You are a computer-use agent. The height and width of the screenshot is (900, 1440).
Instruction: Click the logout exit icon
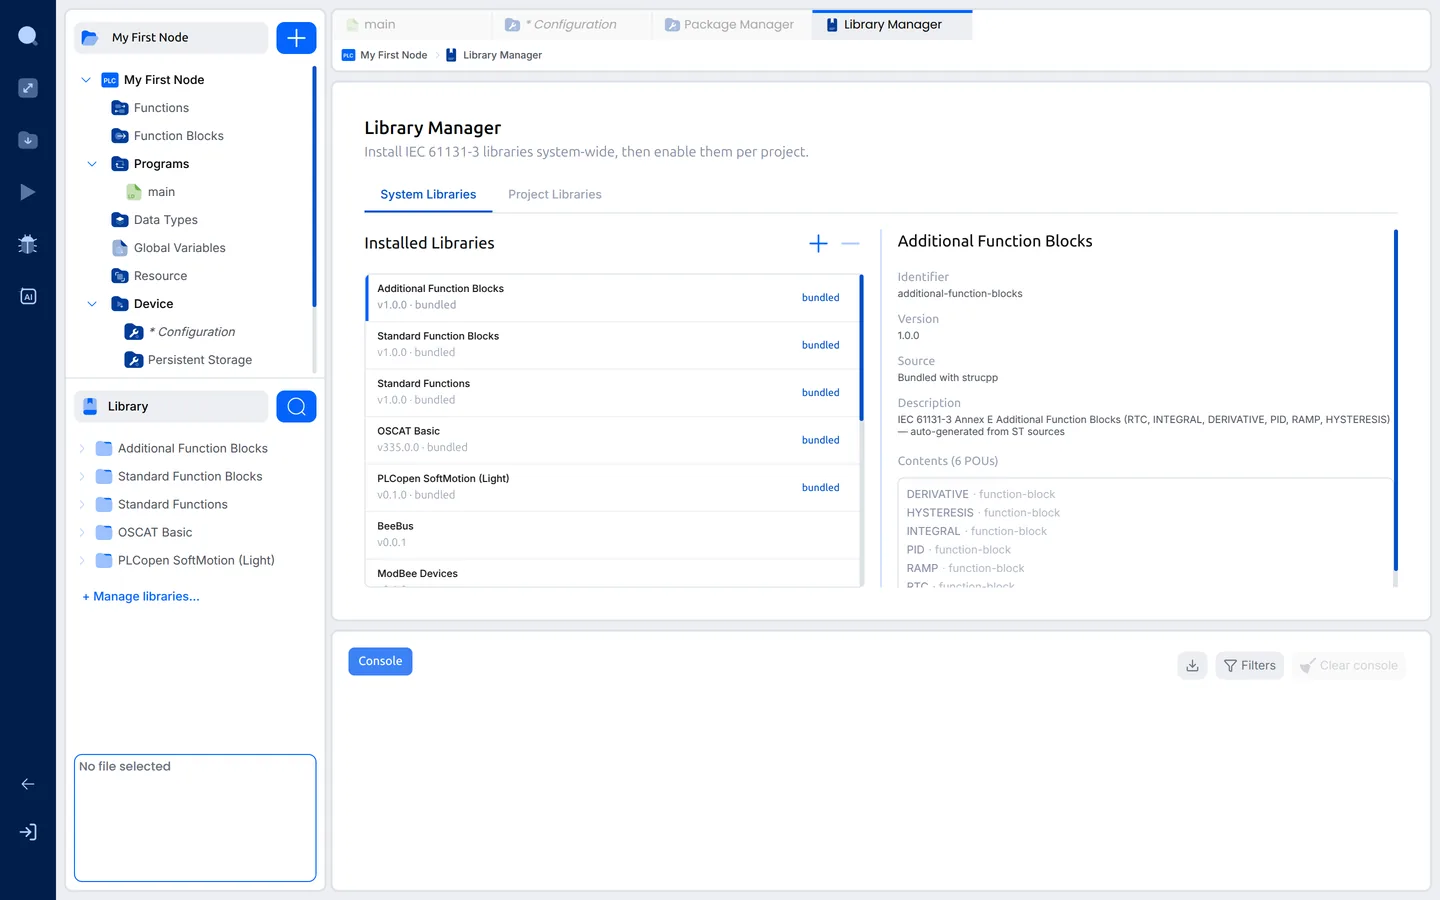coord(28,832)
